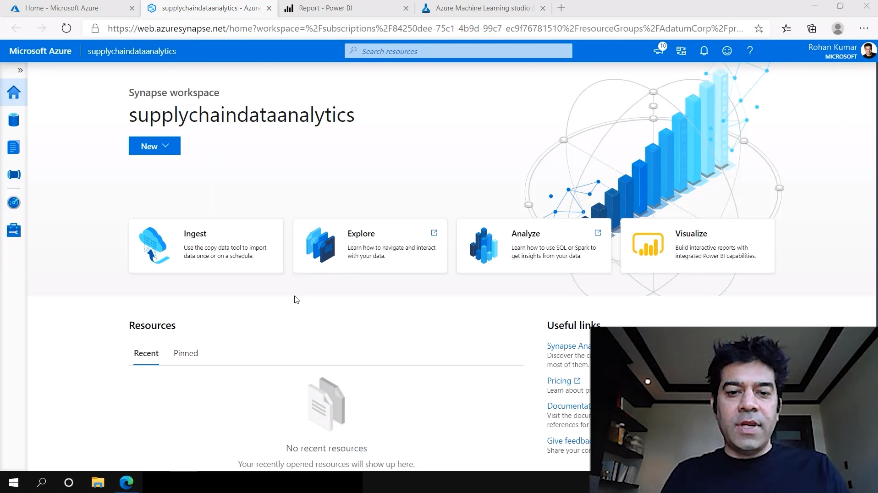The height and width of the screenshot is (493, 878).
Task: Open release updates icon in header
Action: 659,50
